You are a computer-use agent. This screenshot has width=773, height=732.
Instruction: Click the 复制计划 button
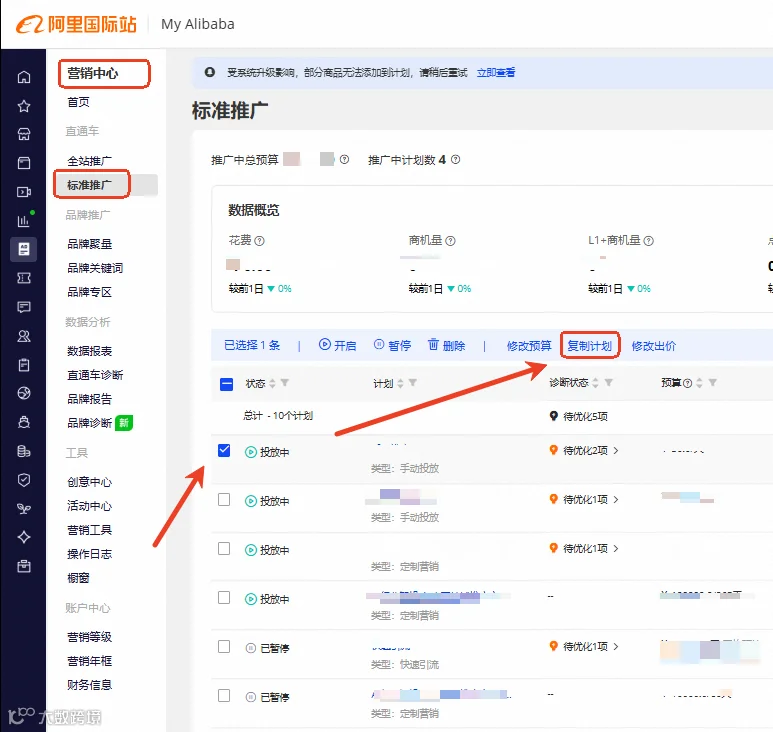point(590,346)
